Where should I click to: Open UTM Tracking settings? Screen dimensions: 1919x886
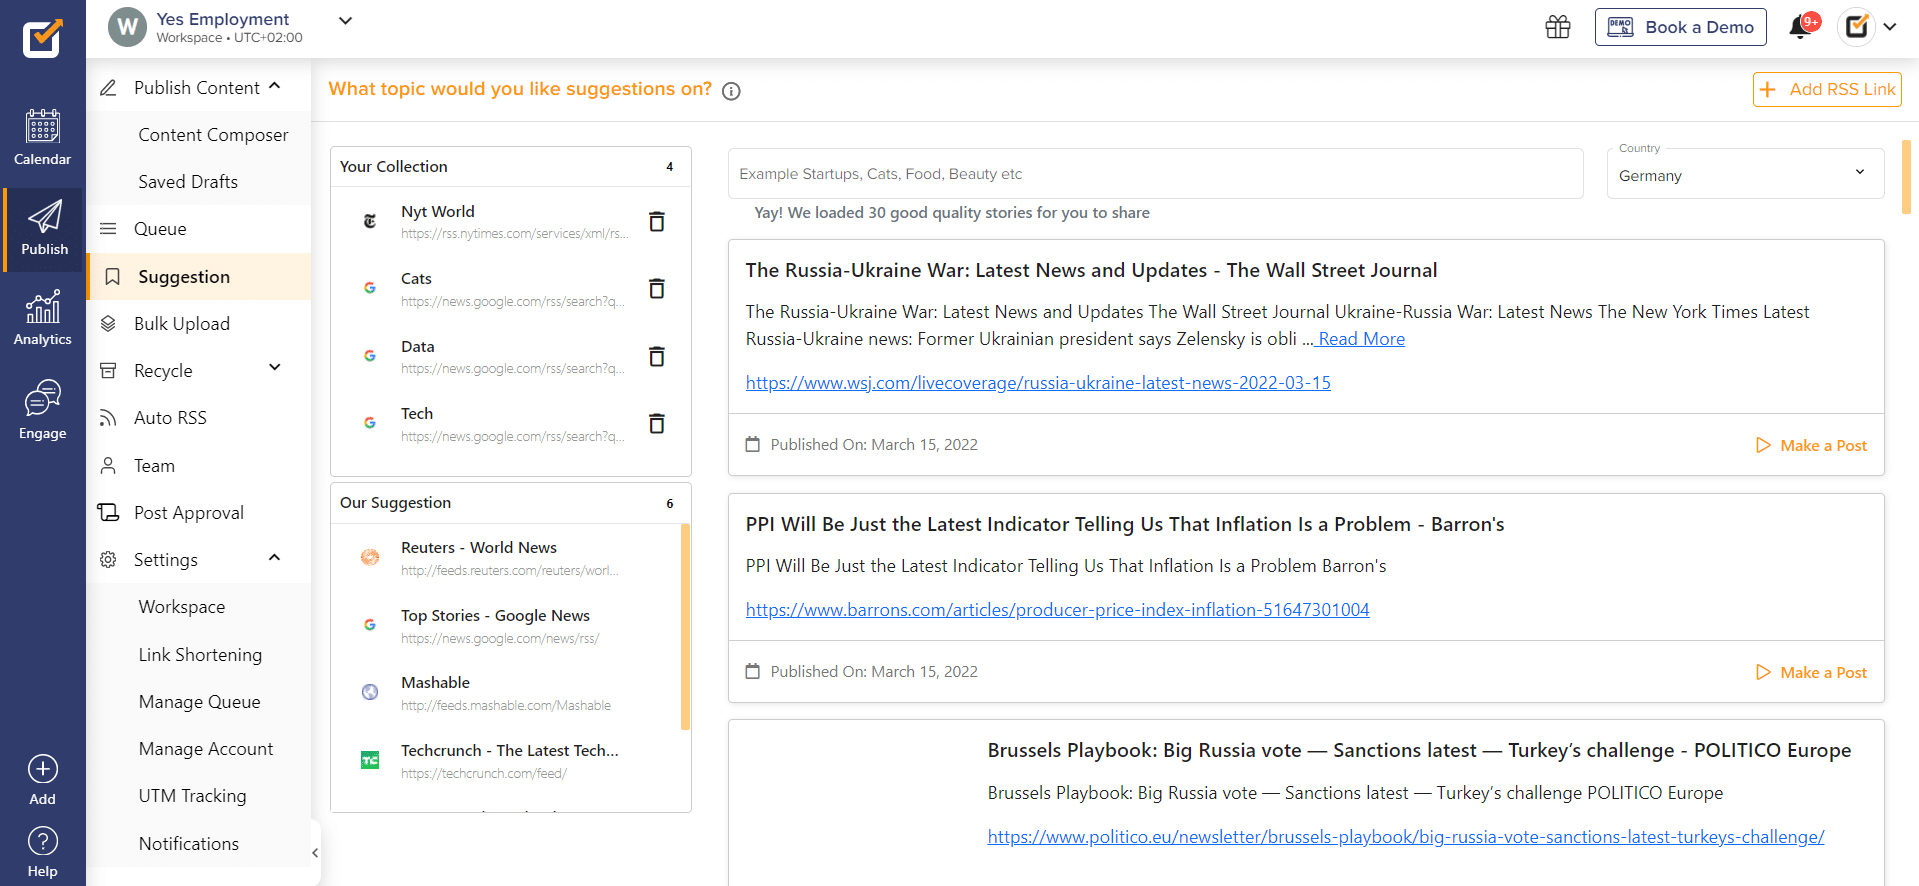click(x=192, y=795)
